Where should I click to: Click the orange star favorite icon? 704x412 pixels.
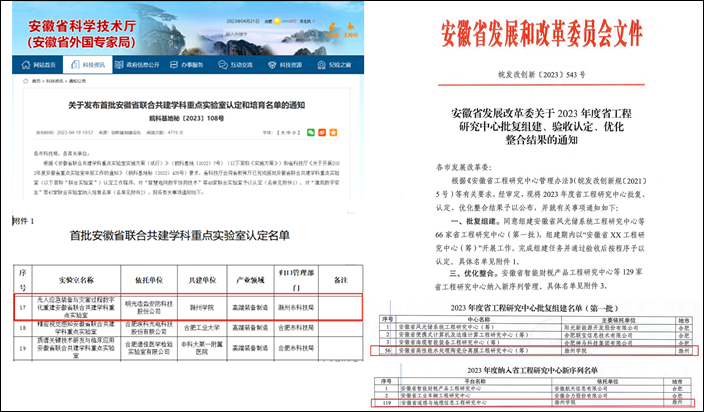(333, 132)
